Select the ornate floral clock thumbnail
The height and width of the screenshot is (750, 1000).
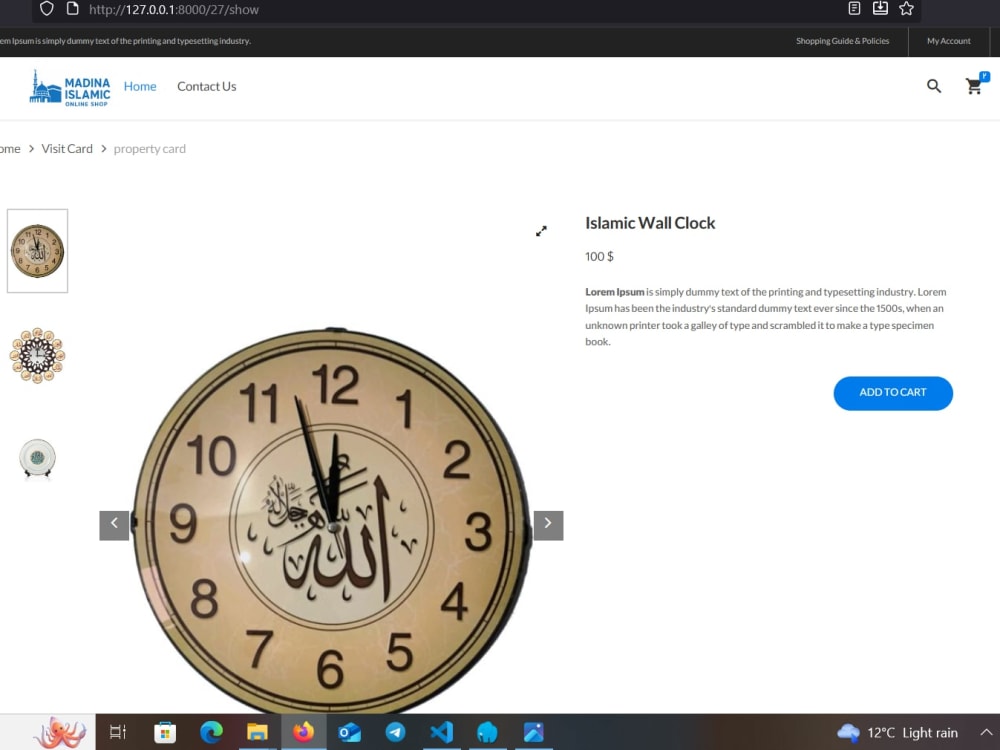pyautogui.click(x=38, y=355)
